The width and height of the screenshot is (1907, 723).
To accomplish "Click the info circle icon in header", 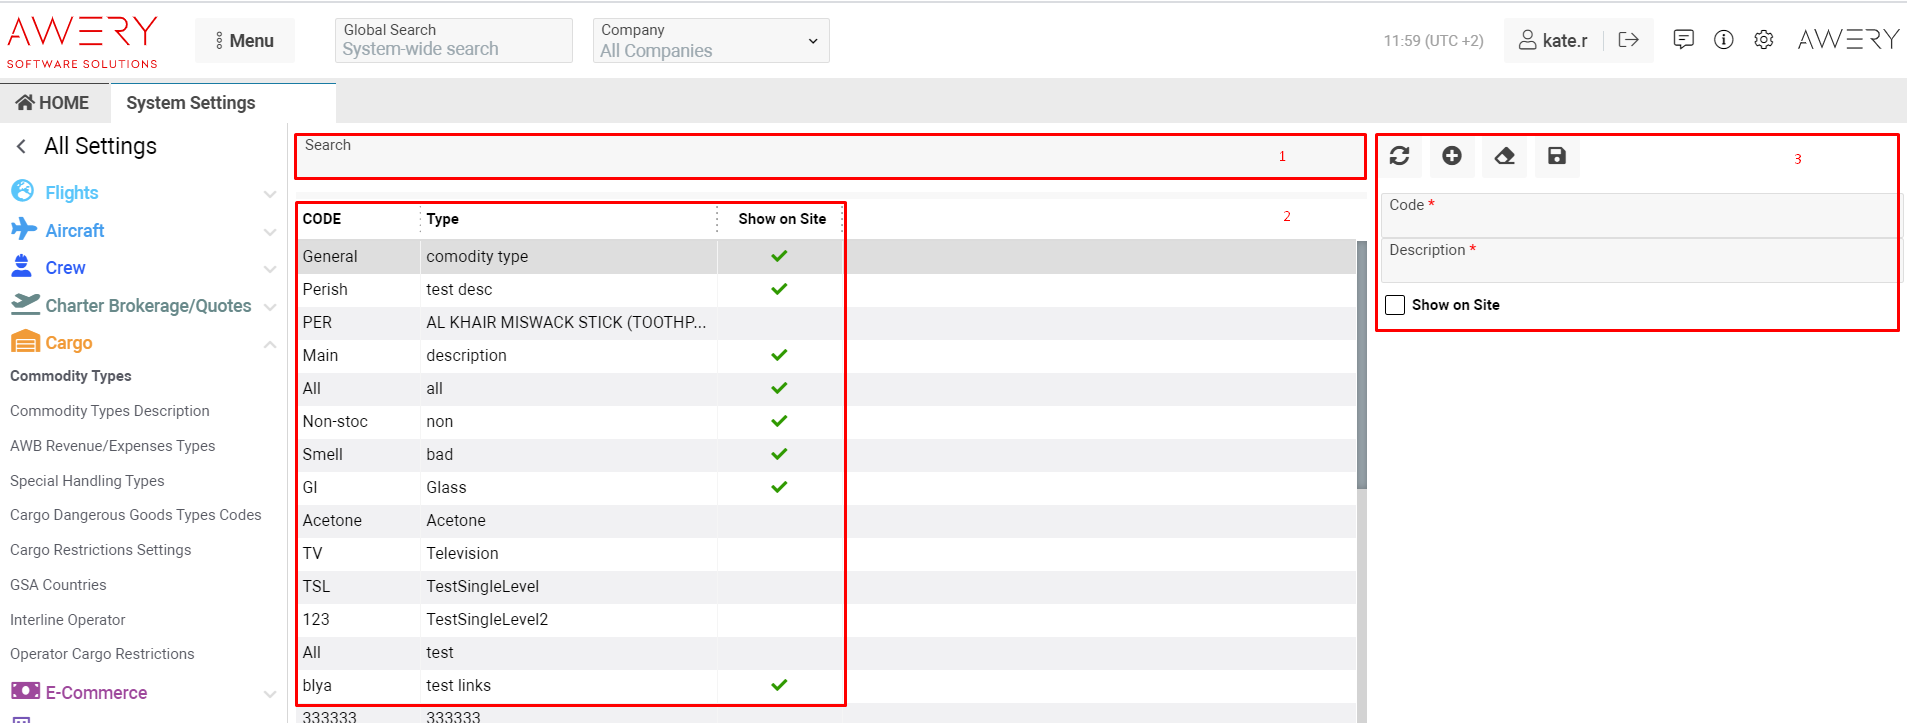I will 1724,40.
